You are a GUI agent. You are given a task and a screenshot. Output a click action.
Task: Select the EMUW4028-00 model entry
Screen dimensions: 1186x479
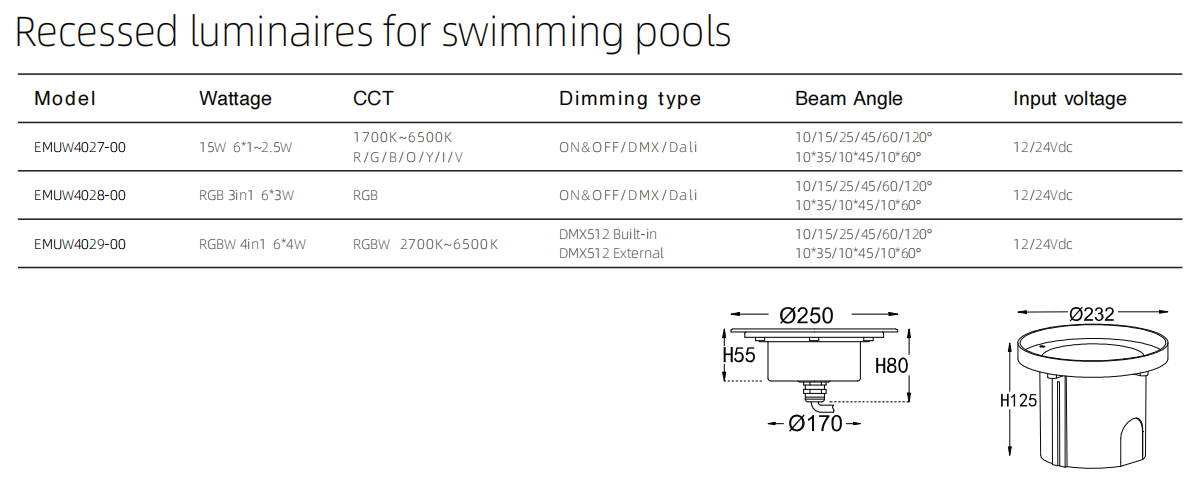click(x=79, y=195)
